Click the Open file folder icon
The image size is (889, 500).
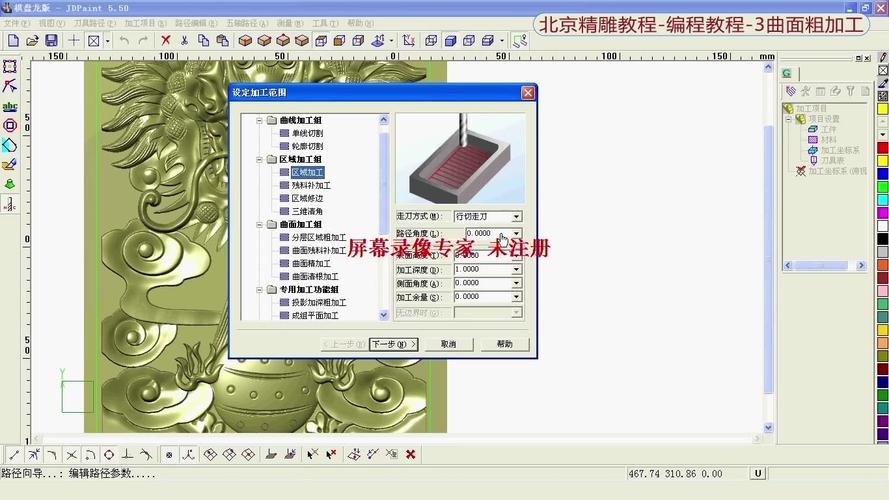tap(32, 40)
